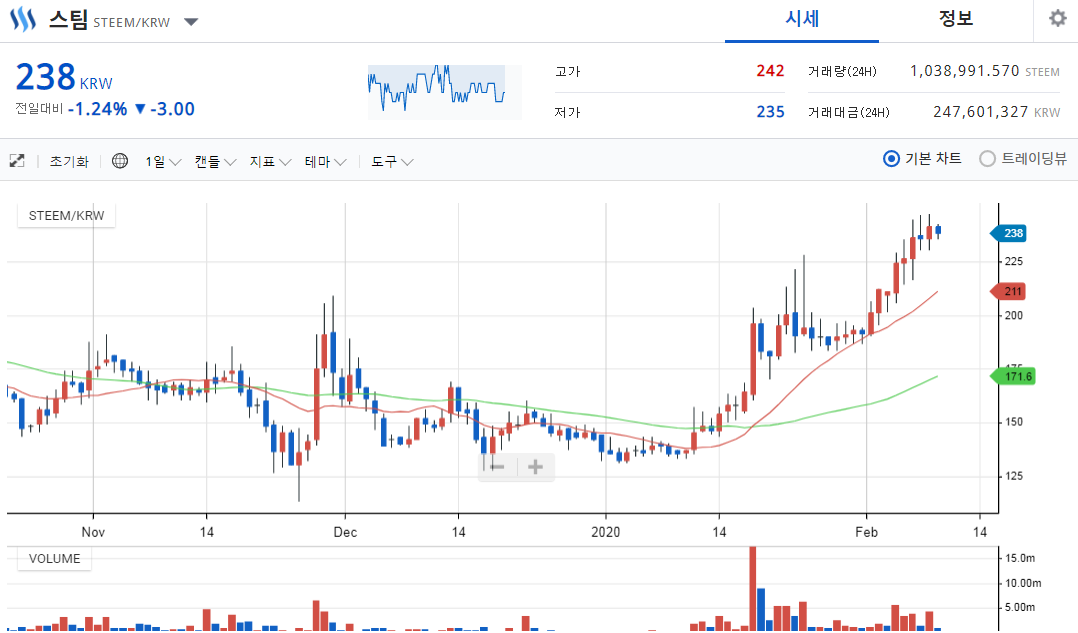This screenshot has height=633, width=1078.
Task: Click the Nov label on time axis
Action: coord(93,532)
